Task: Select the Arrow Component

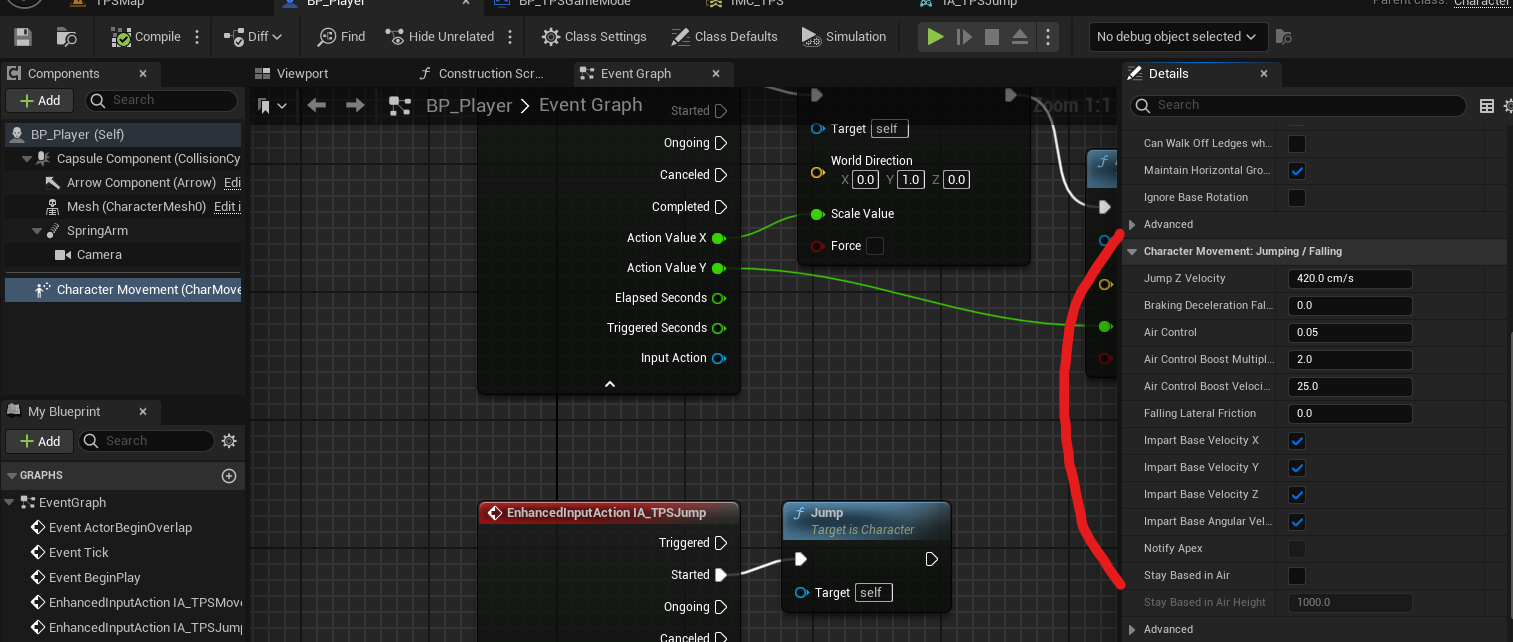Action: (x=141, y=183)
